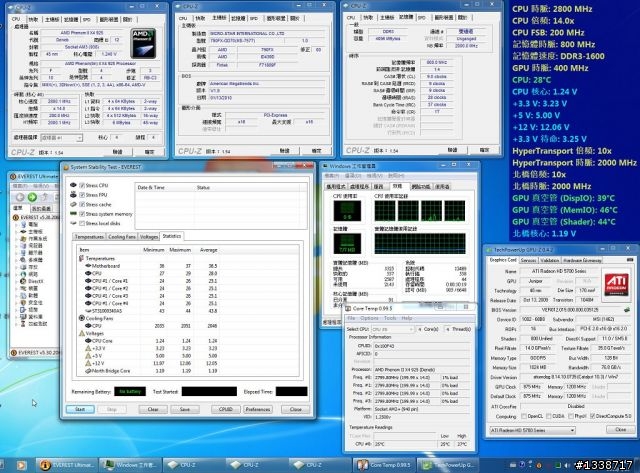The image size is (640, 473).
Task: Expand the first item under the EVEREST root
Action: click(17, 224)
